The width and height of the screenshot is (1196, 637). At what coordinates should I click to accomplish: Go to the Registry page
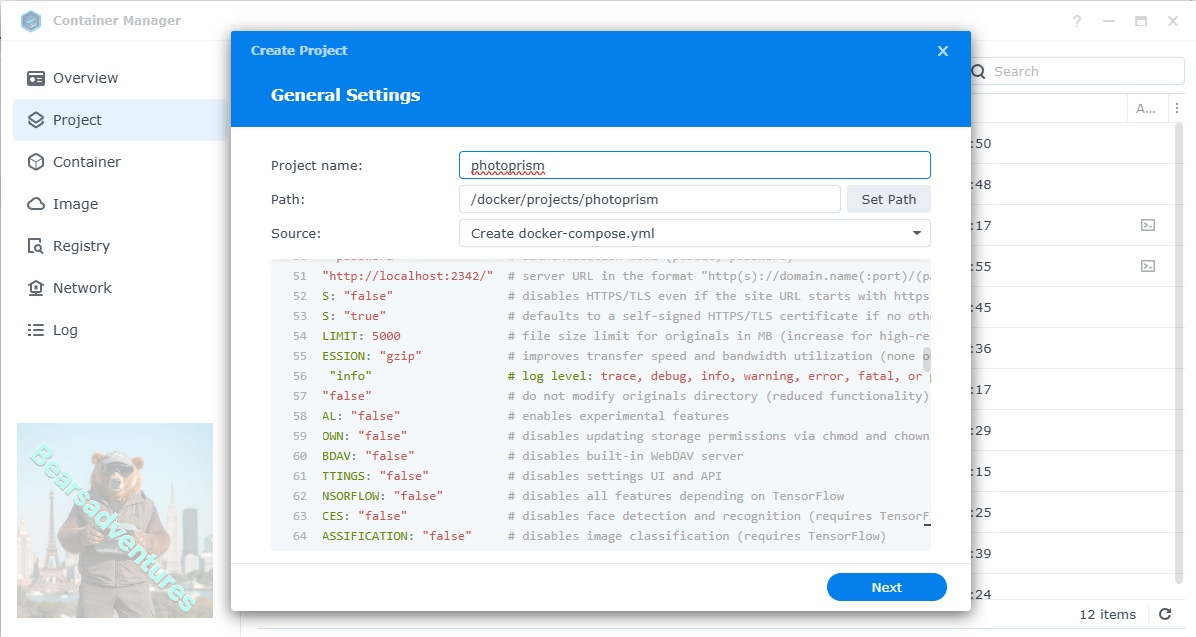[81, 246]
